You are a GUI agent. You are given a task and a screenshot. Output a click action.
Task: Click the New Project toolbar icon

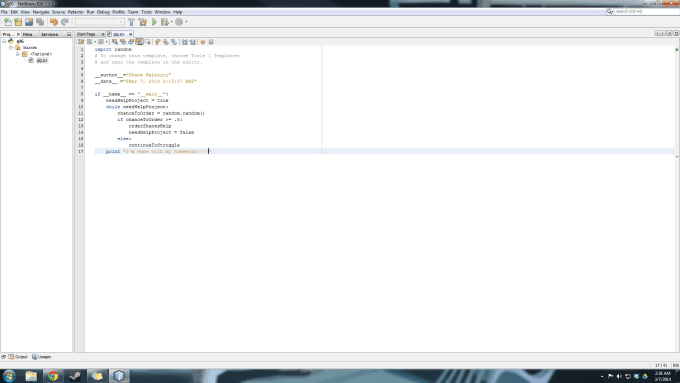click(x=18, y=22)
